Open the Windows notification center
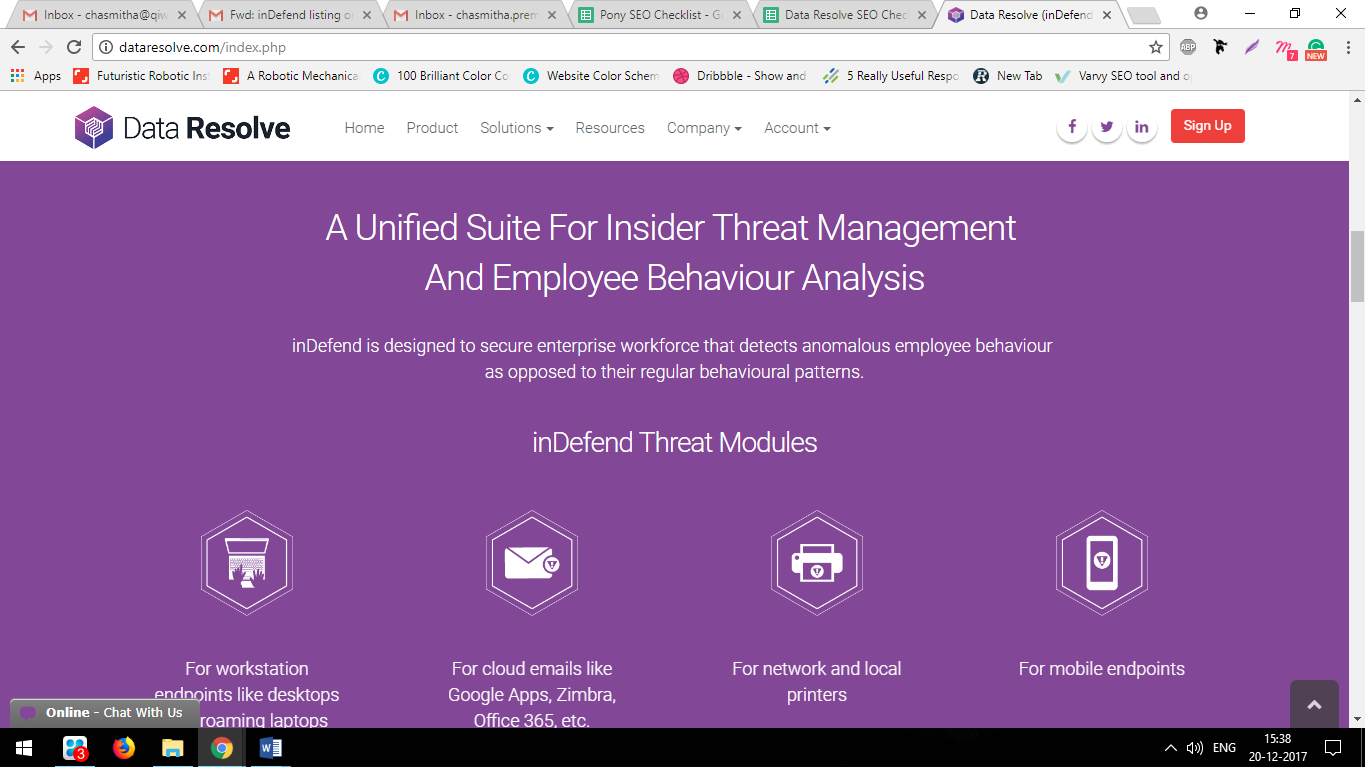1365x767 pixels. point(1332,748)
